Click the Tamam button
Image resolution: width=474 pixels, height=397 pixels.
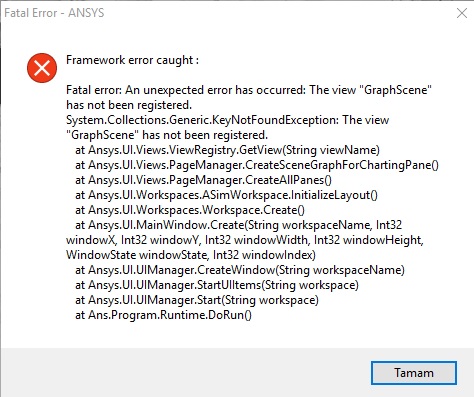click(414, 373)
